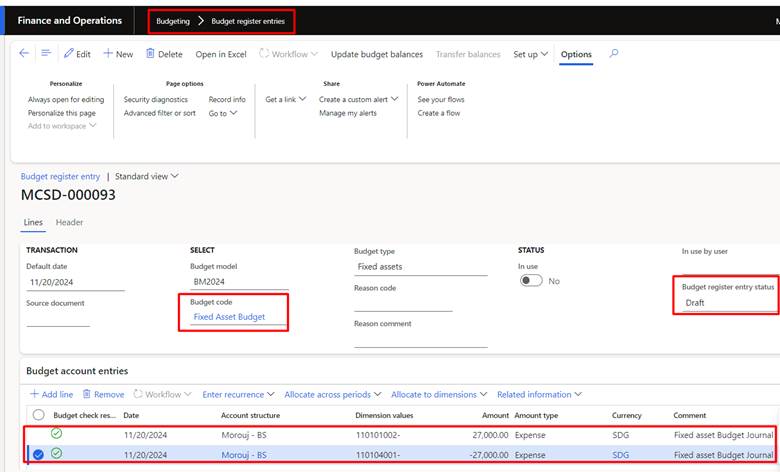780x472 pixels.
Task: Click the New plus icon
Action: (108, 53)
